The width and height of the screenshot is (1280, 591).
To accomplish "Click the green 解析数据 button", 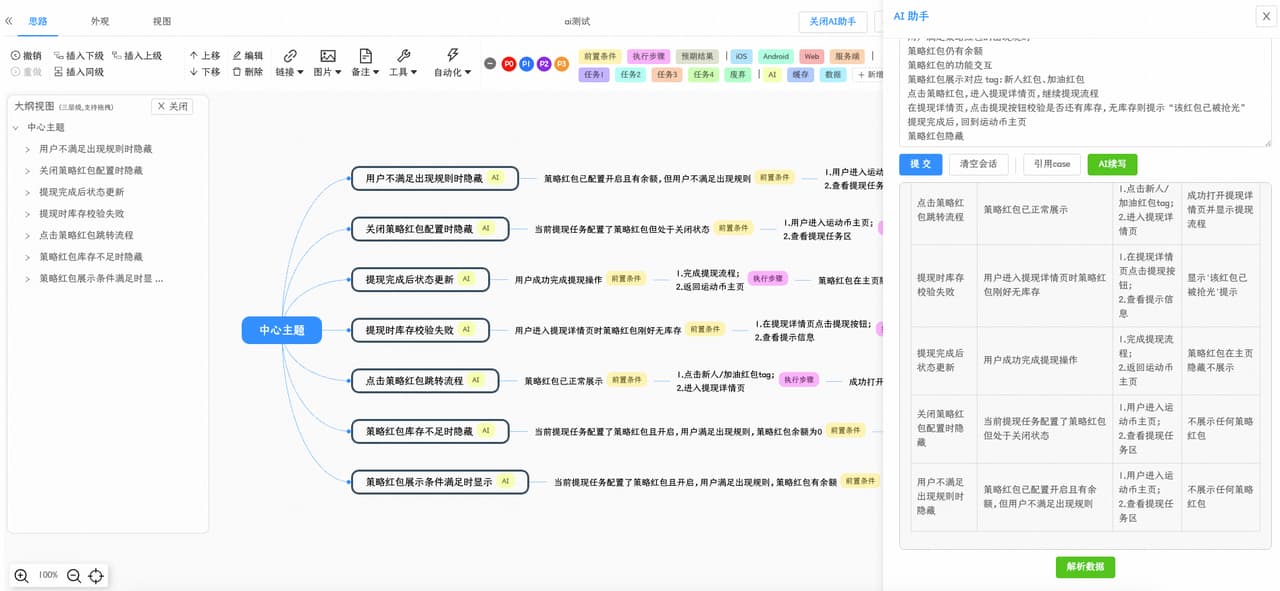I will pos(1085,567).
